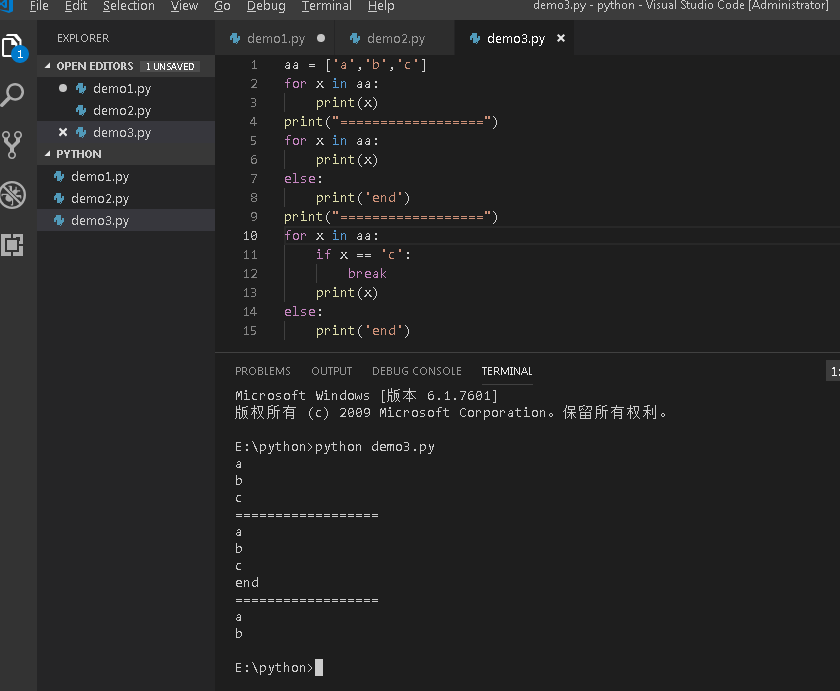
Task: Open the Extensions icon
Action: 14,246
